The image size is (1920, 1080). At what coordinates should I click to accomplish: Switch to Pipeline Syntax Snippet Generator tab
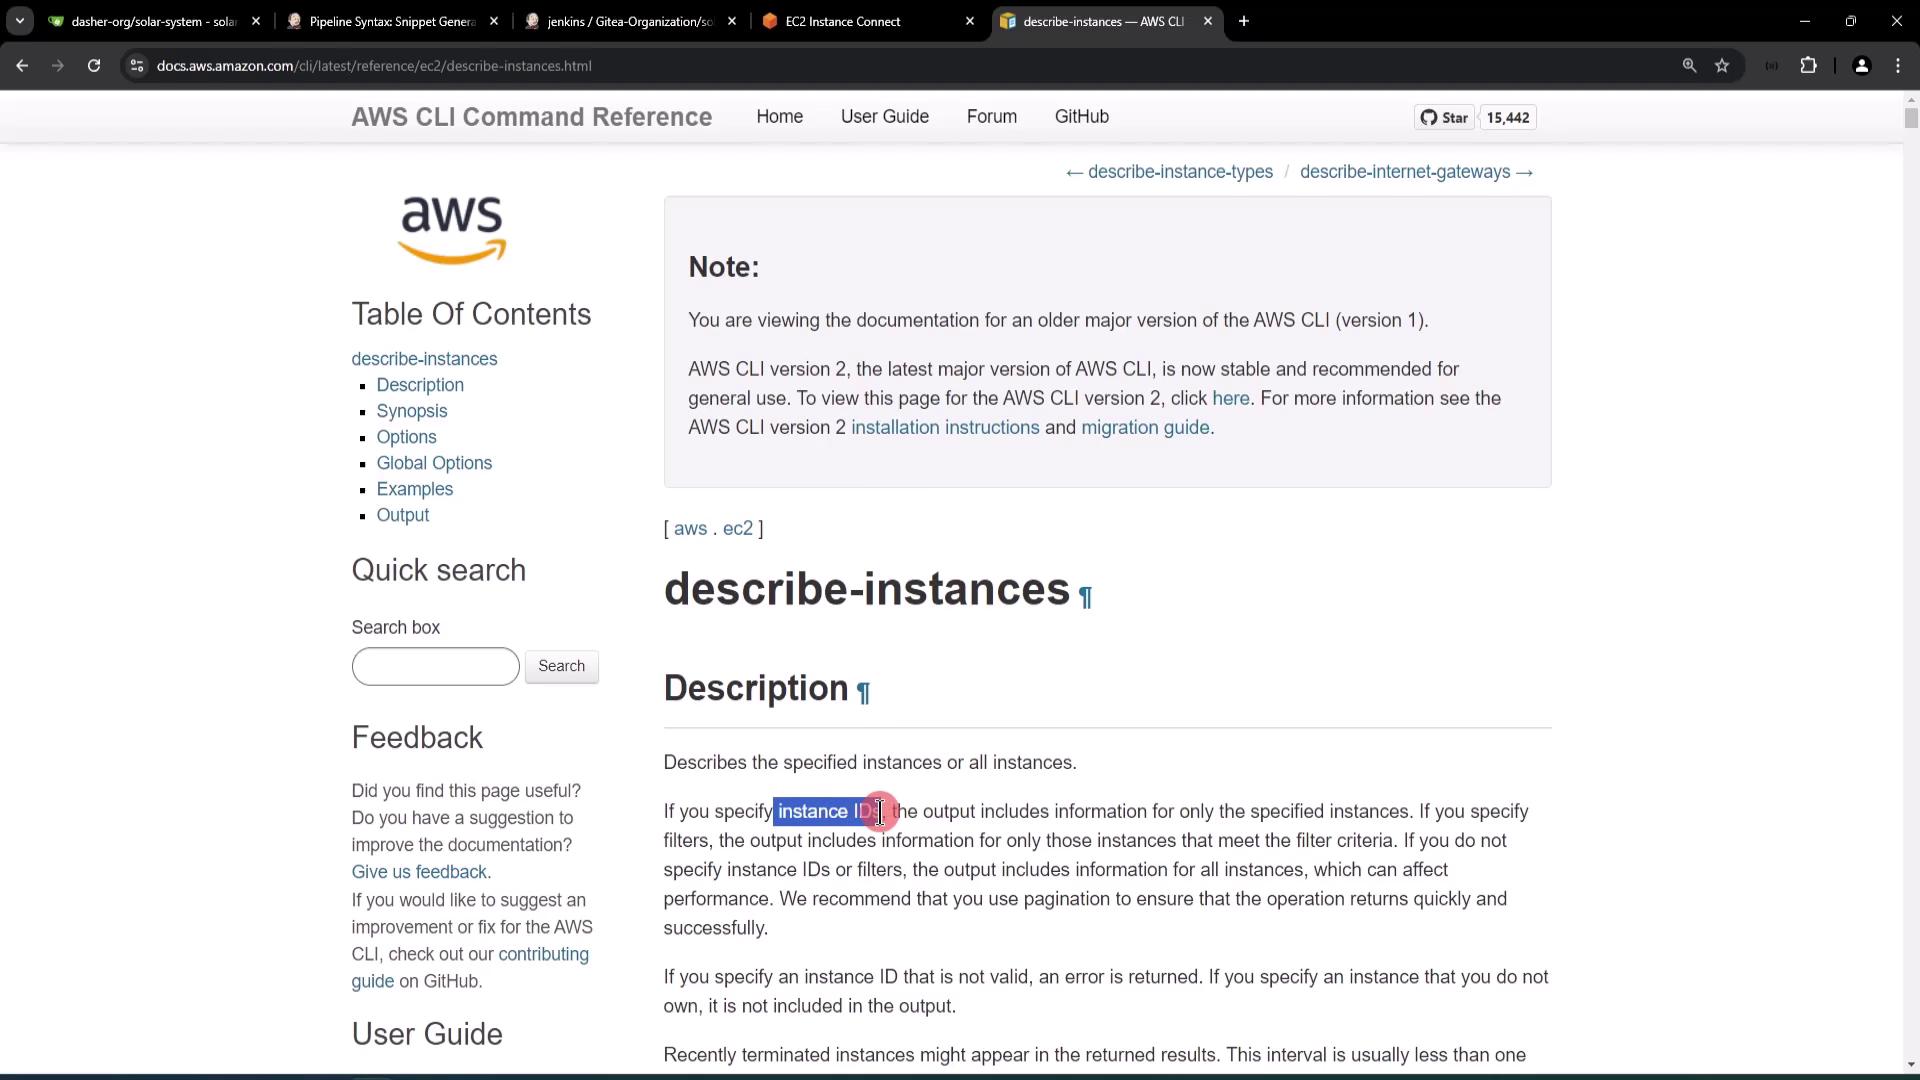point(392,21)
